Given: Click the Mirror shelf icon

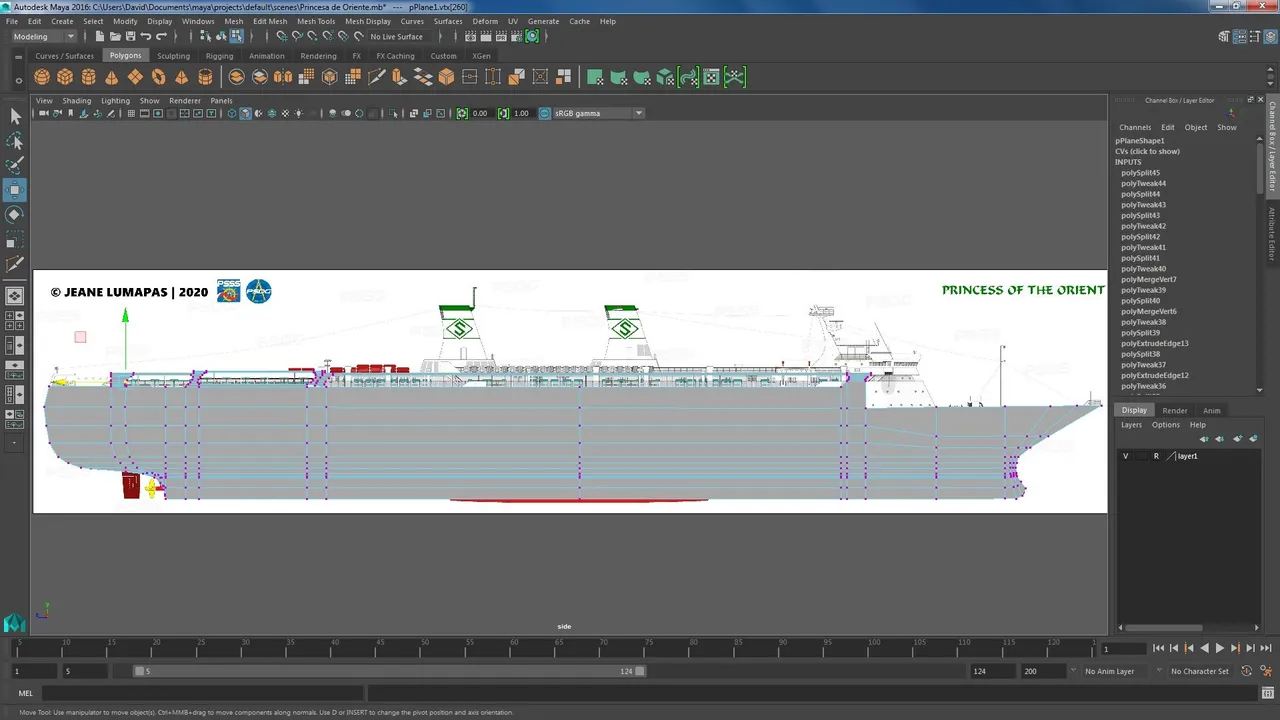Looking at the screenshot, I should [283, 77].
